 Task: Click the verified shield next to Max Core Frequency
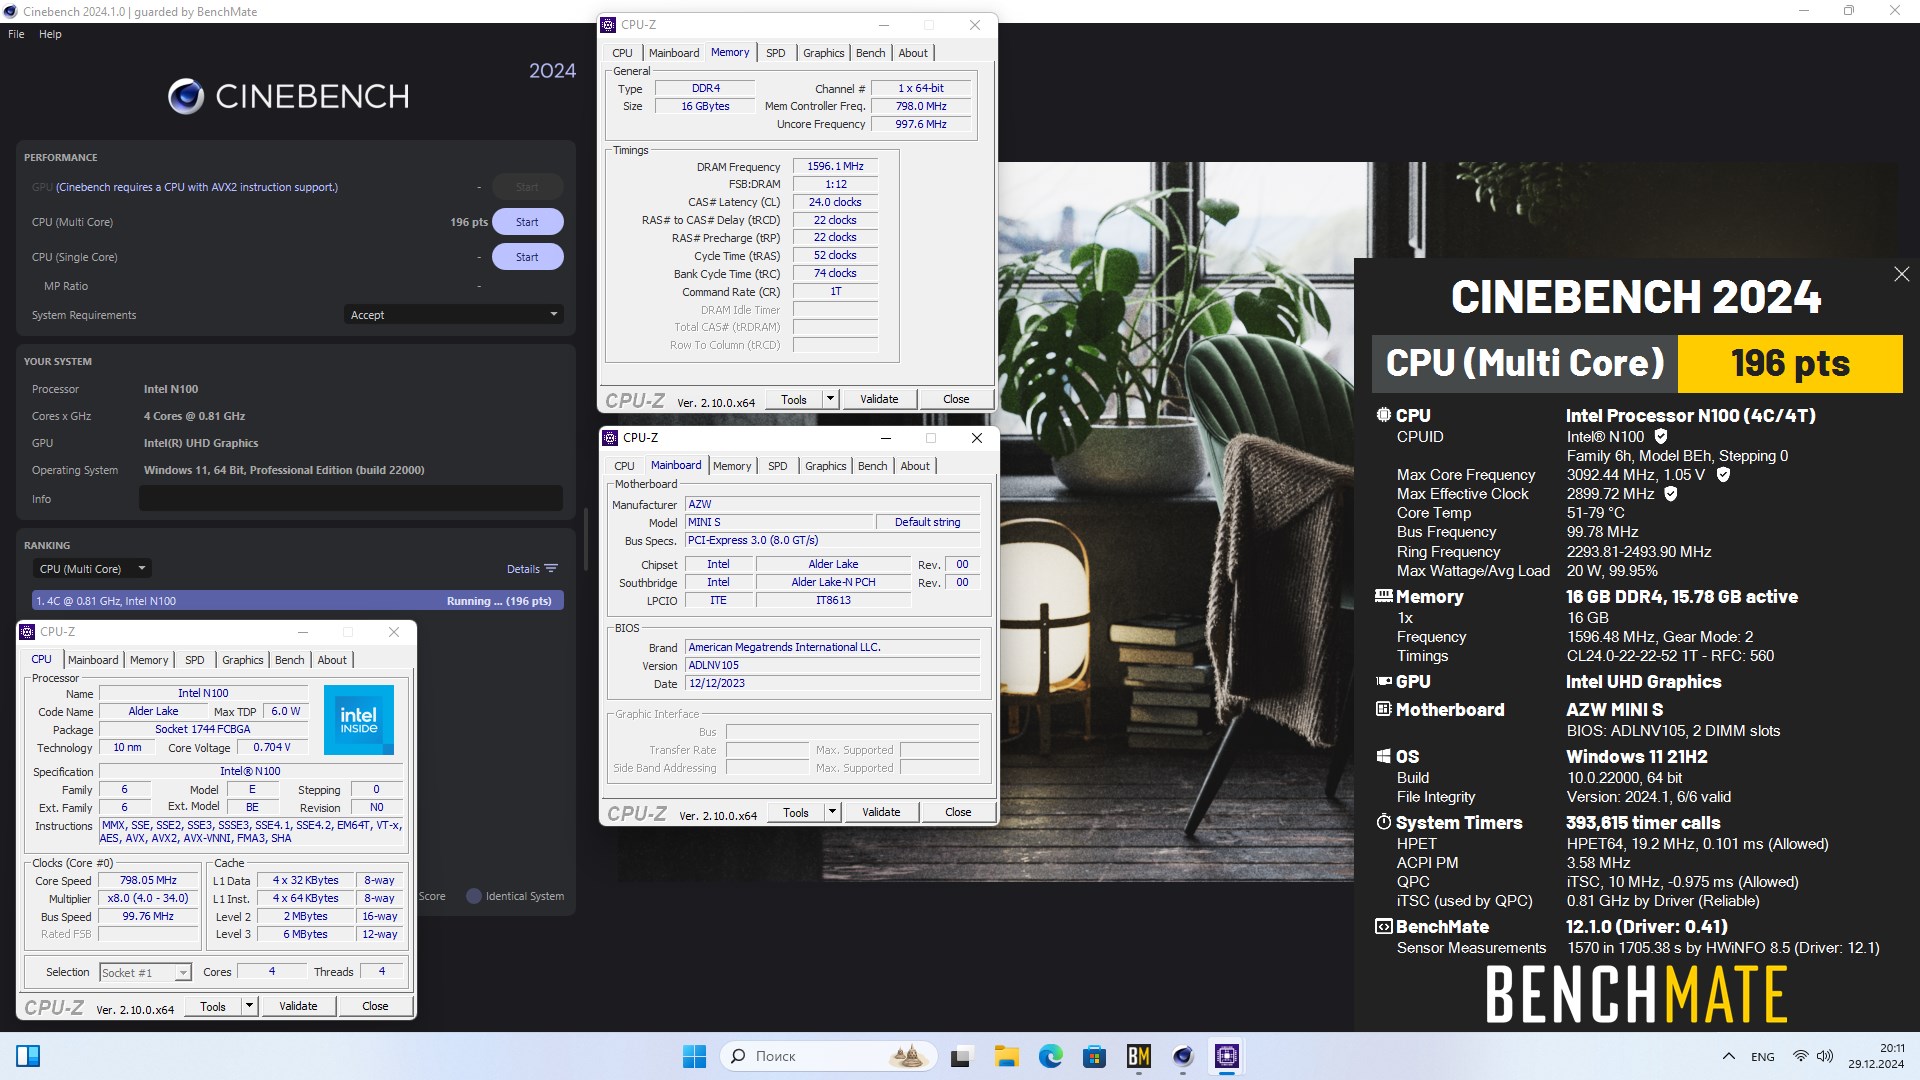click(1723, 474)
